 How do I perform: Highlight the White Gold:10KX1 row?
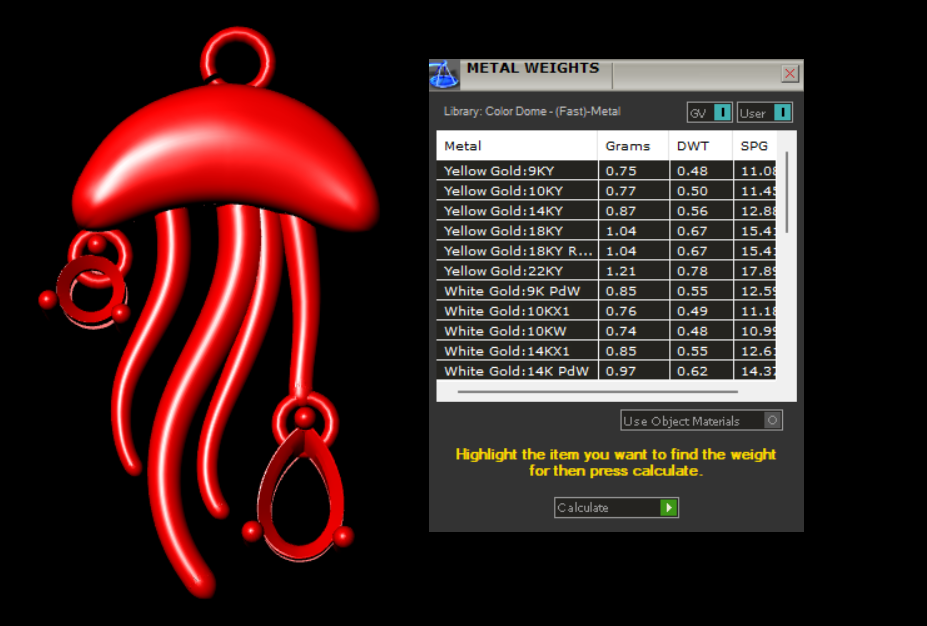click(606, 312)
